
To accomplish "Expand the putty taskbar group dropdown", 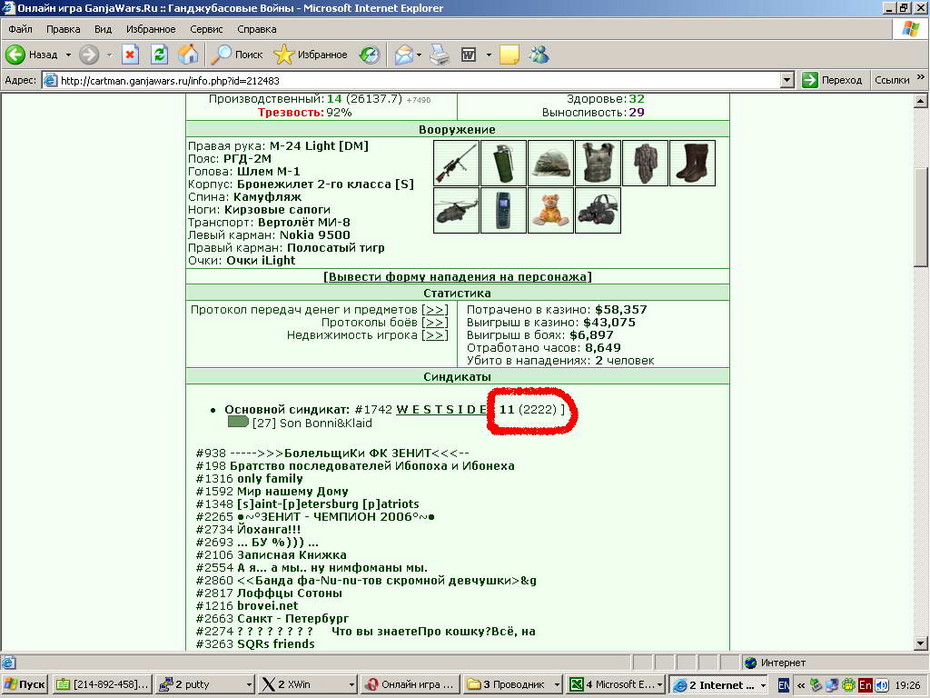I will [x=249, y=685].
